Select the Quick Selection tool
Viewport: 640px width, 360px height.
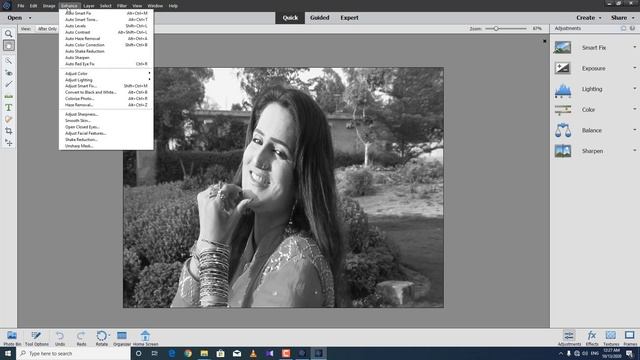point(9,61)
